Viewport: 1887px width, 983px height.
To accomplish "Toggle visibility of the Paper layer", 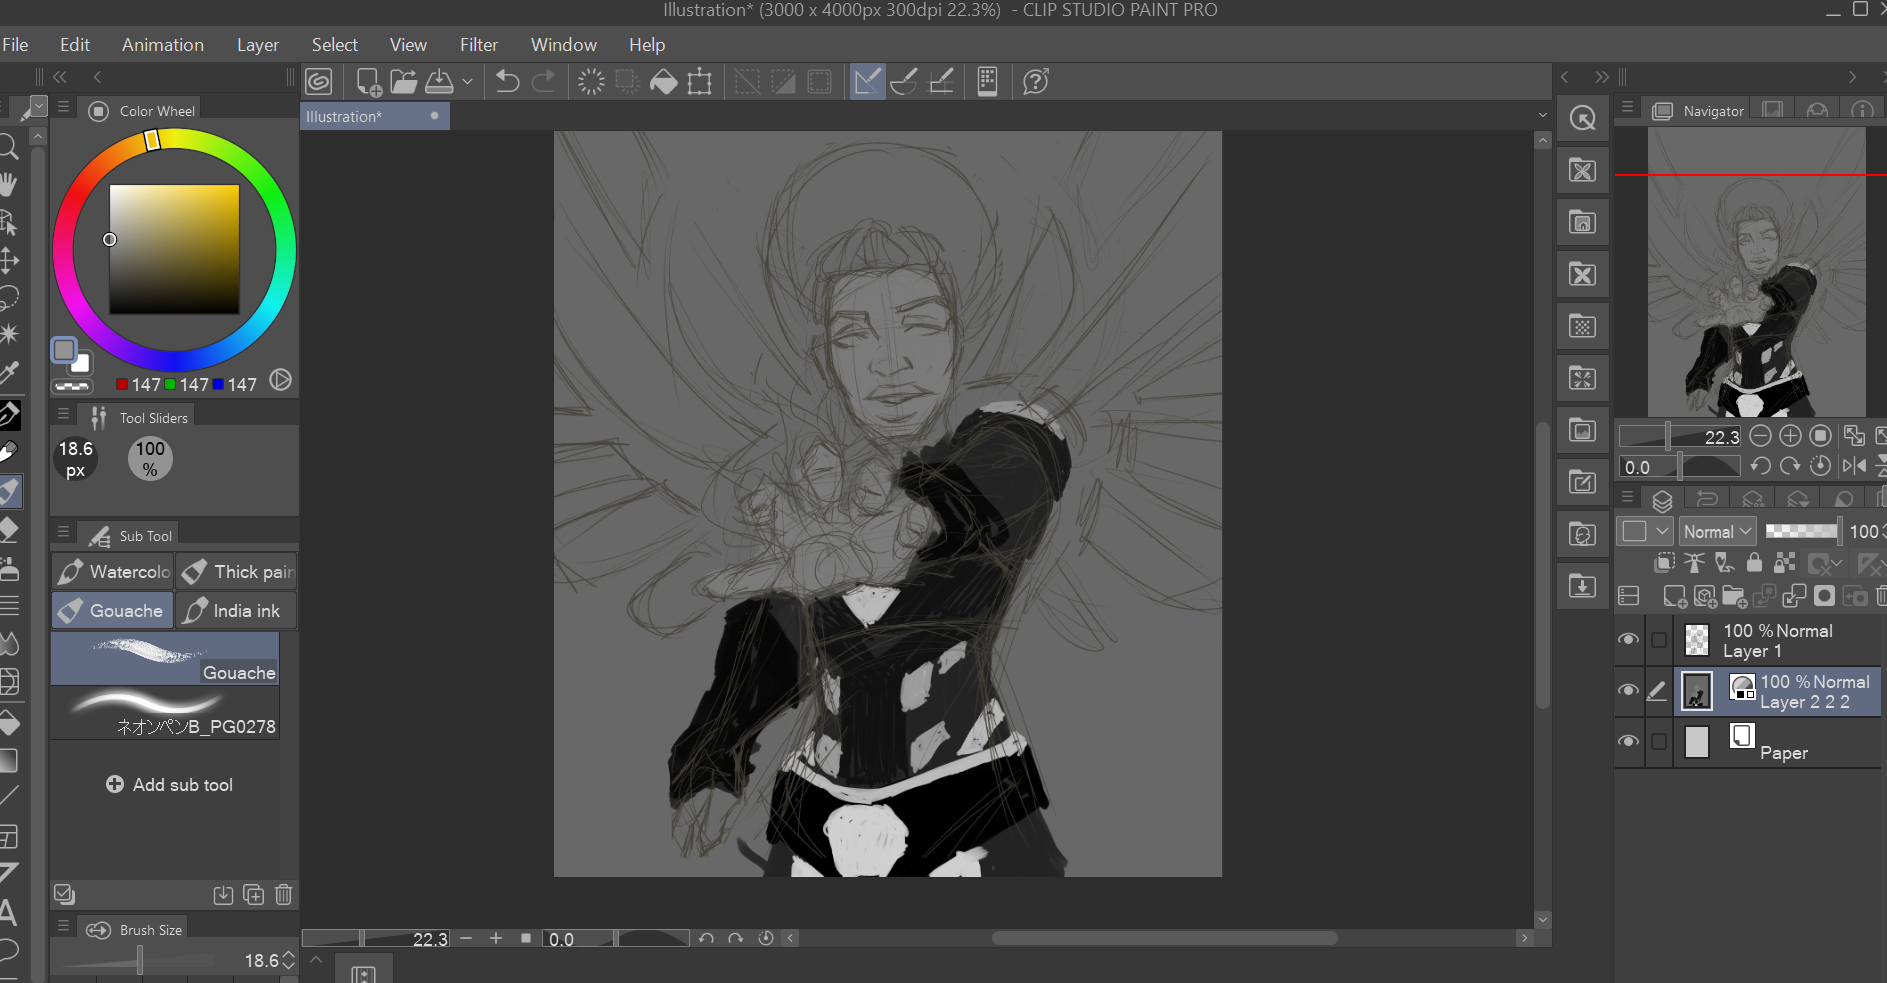I will click(x=1628, y=742).
